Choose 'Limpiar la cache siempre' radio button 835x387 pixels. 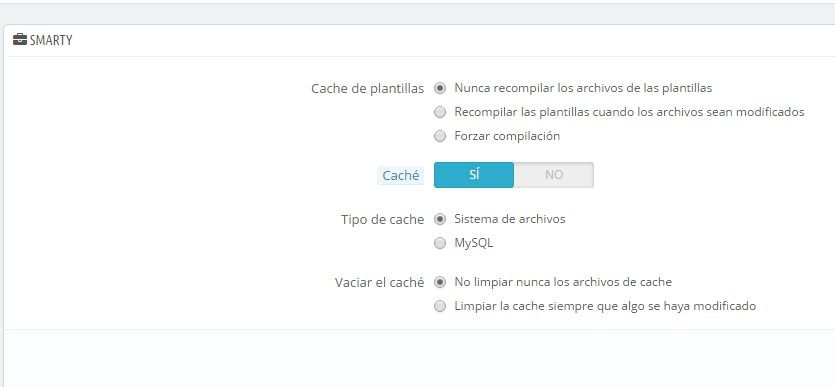440,306
